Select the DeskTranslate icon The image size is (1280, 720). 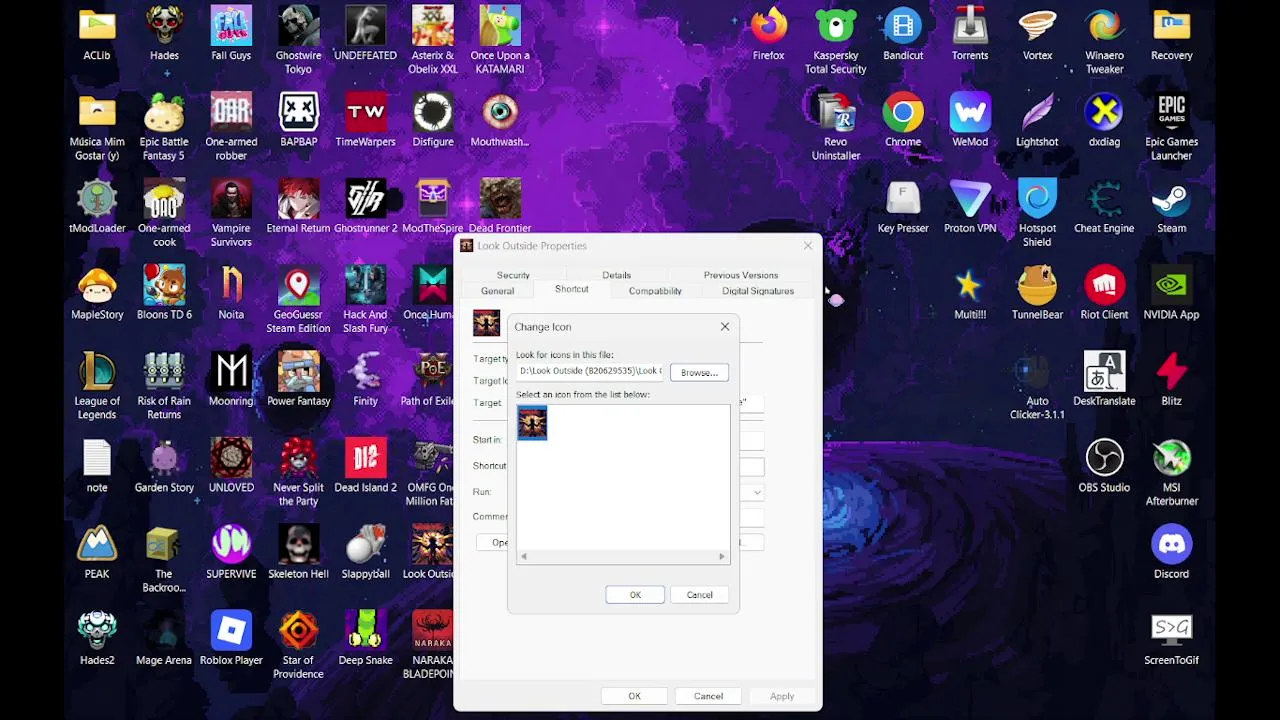[x=1104, y=380]
